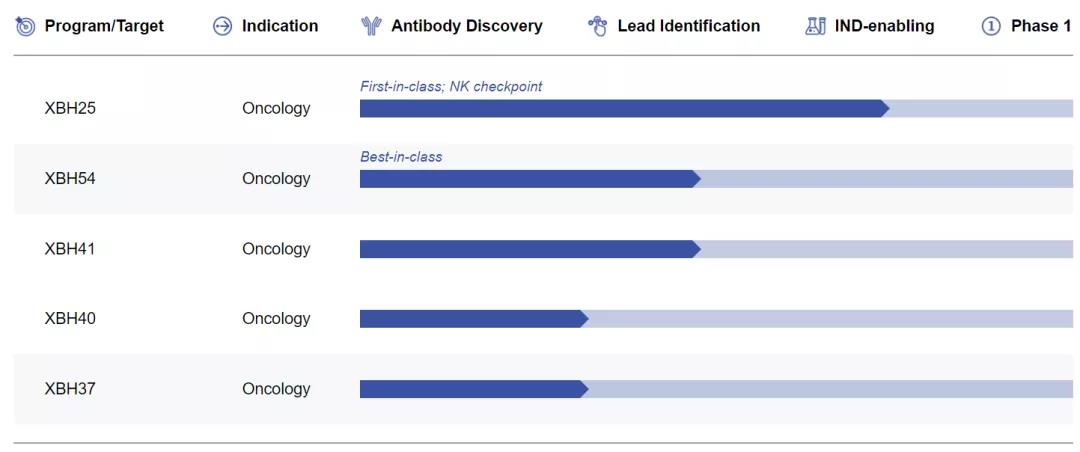Click the XBH41 program name
The image size is (1080, 452).
70,248
